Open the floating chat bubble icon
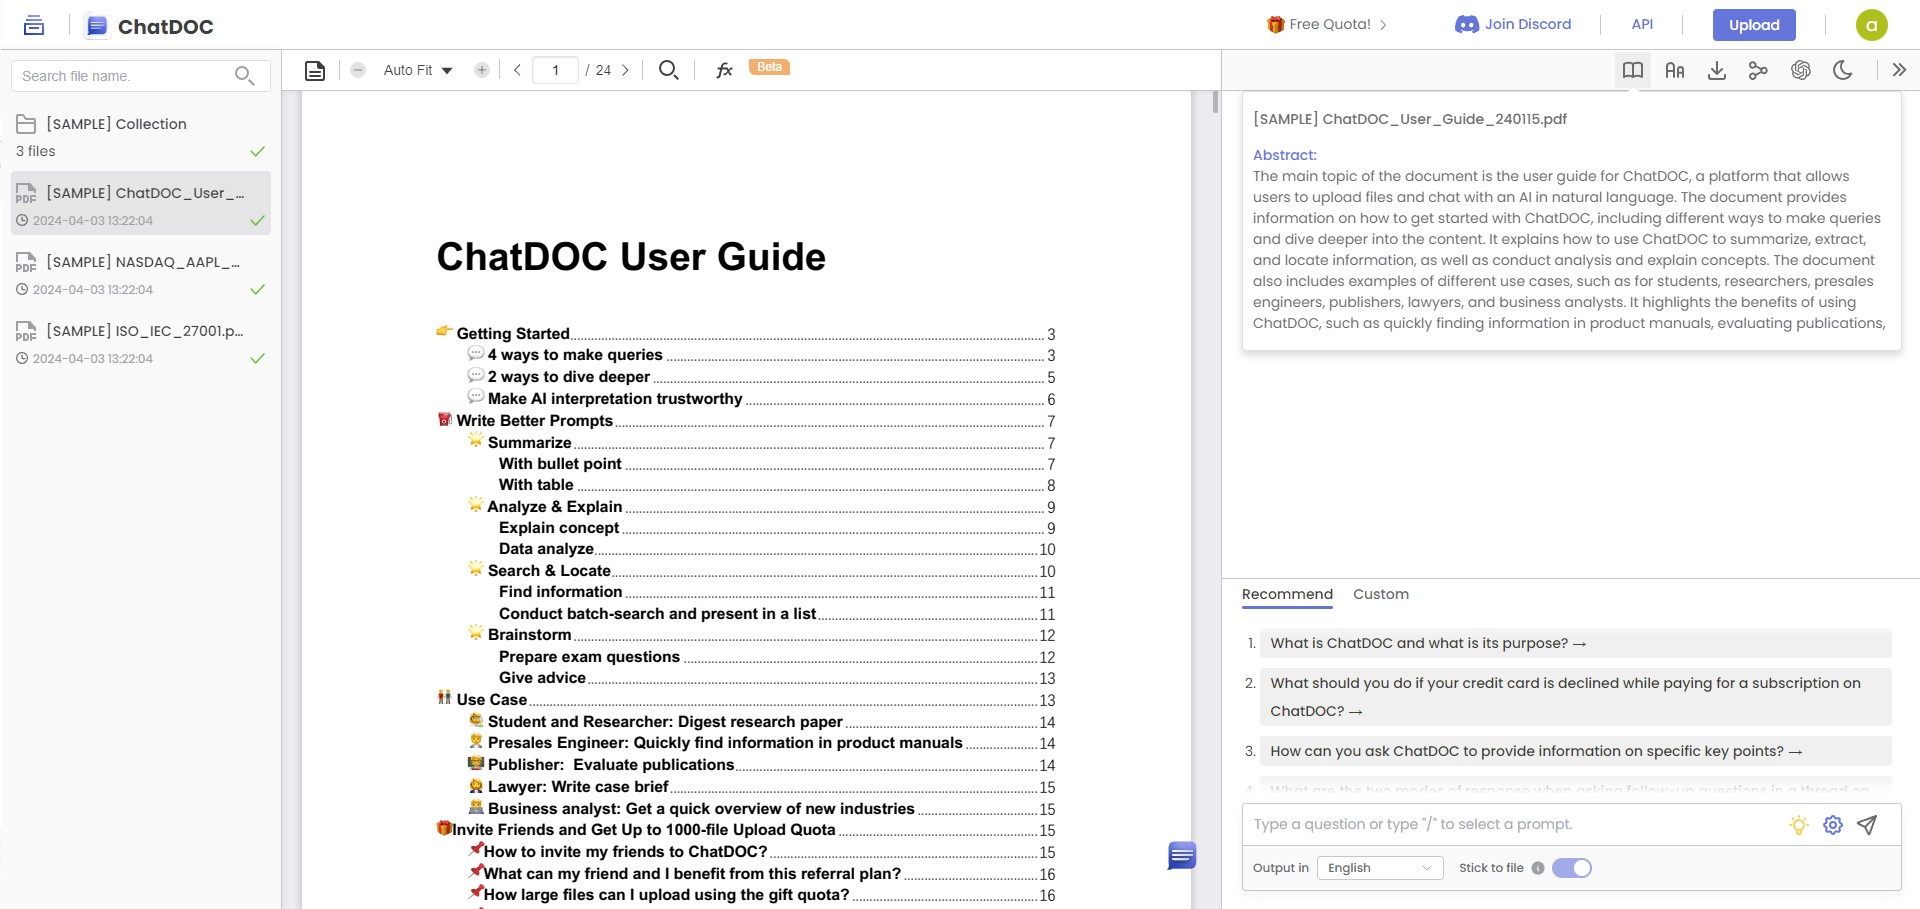 click(1182, 856)
